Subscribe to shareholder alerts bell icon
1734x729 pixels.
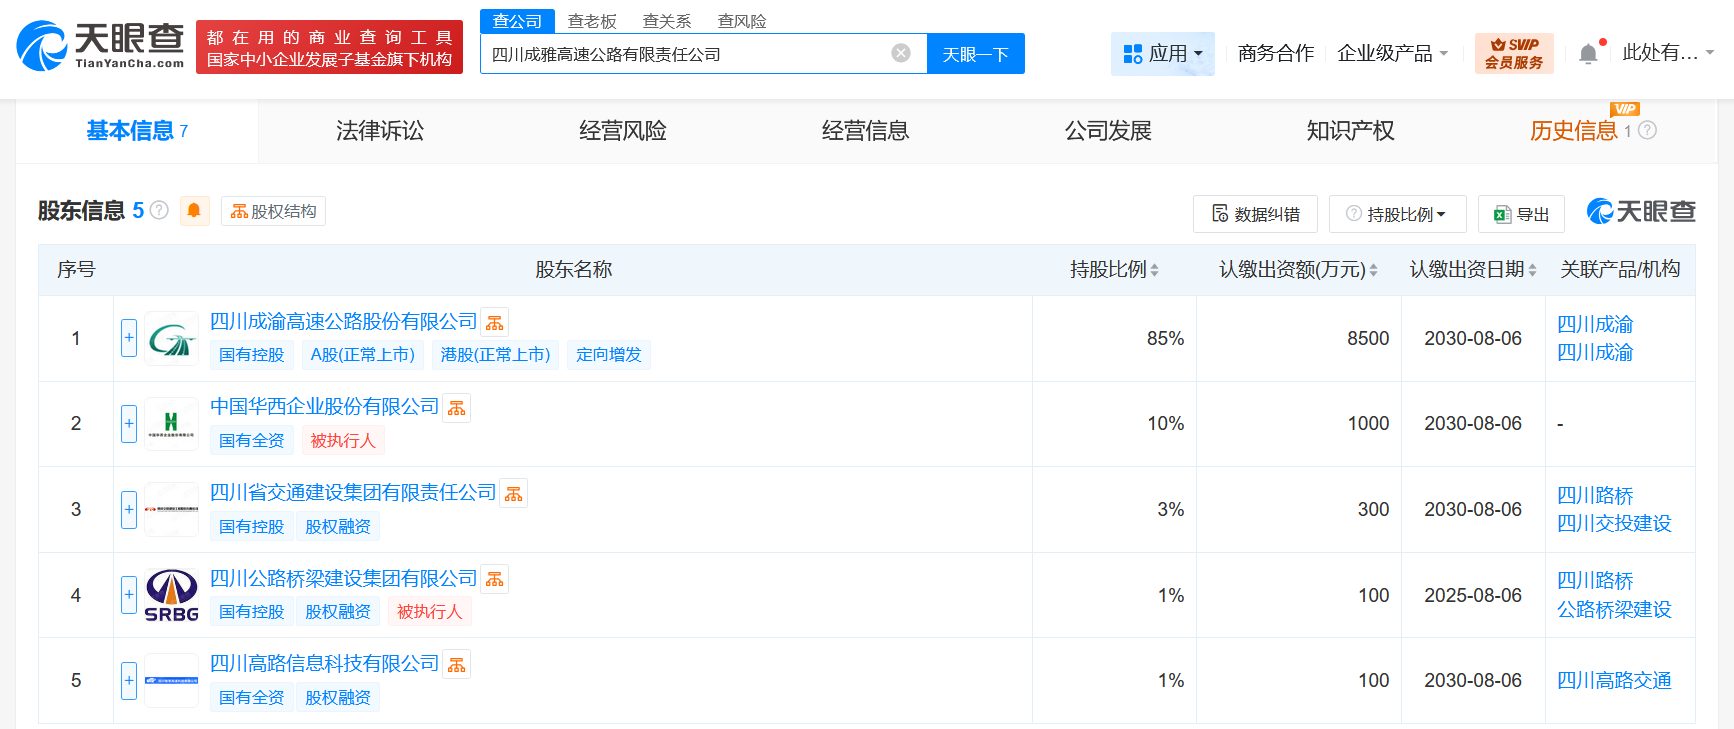[194, 211]
